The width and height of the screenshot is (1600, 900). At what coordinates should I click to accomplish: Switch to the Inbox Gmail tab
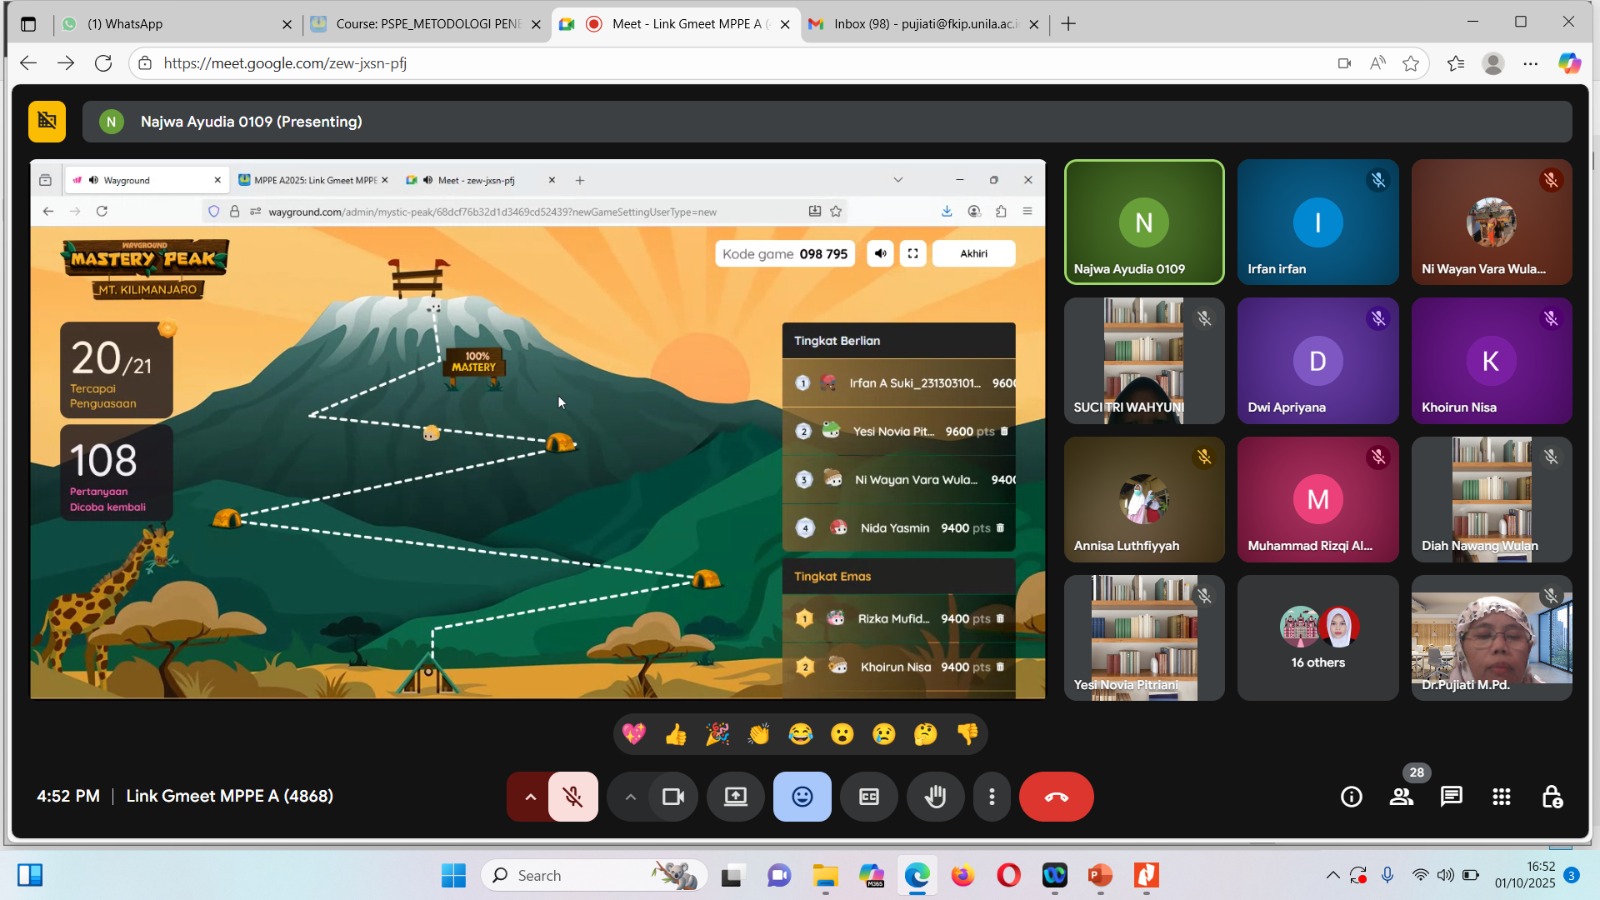click(x=920, y=24)
